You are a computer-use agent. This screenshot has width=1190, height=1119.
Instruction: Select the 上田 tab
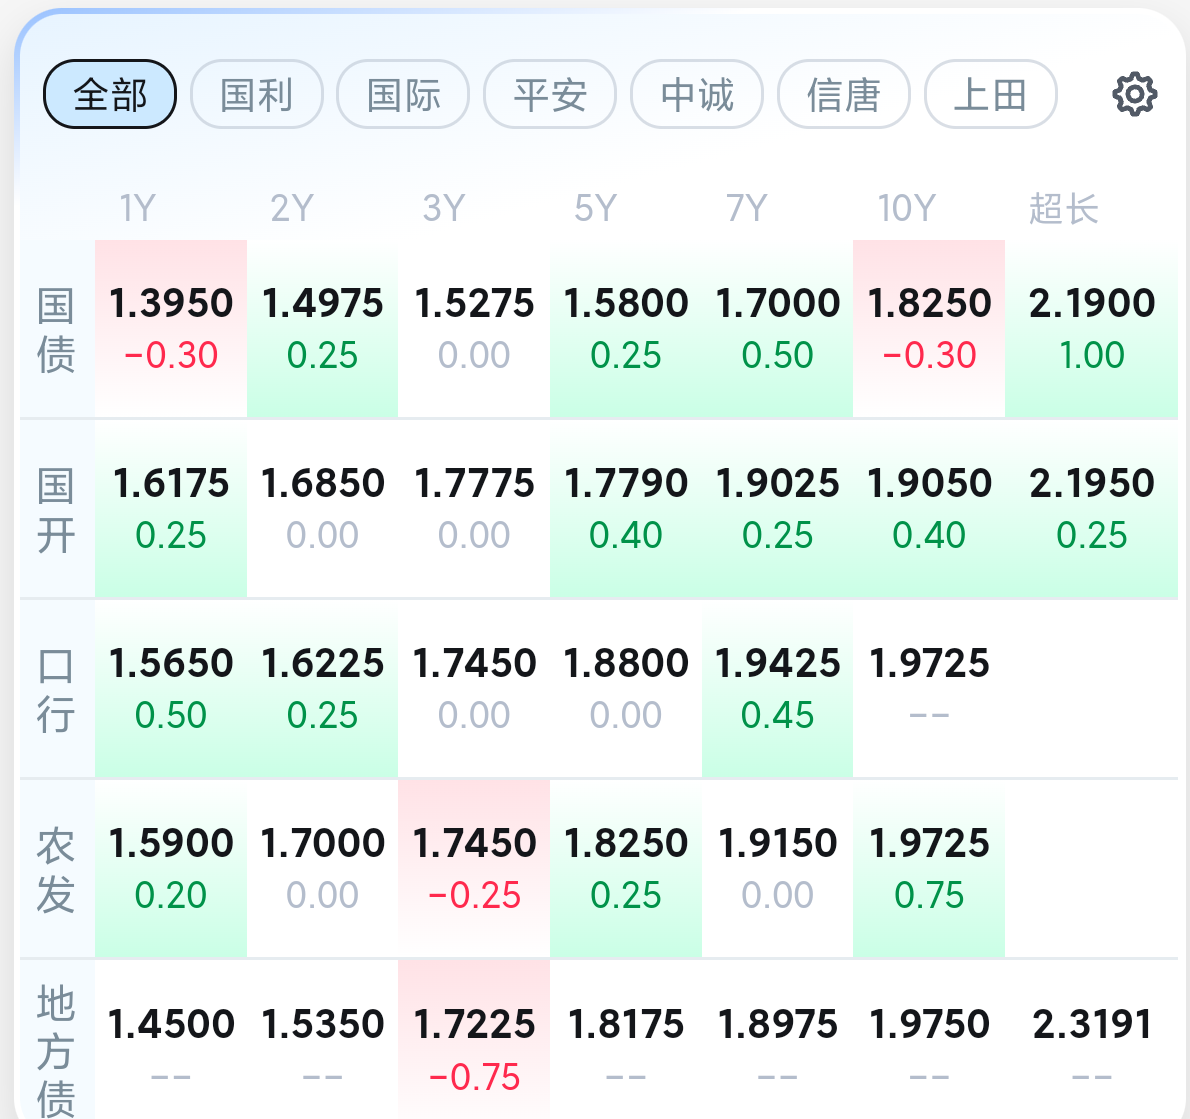(990, 95)
